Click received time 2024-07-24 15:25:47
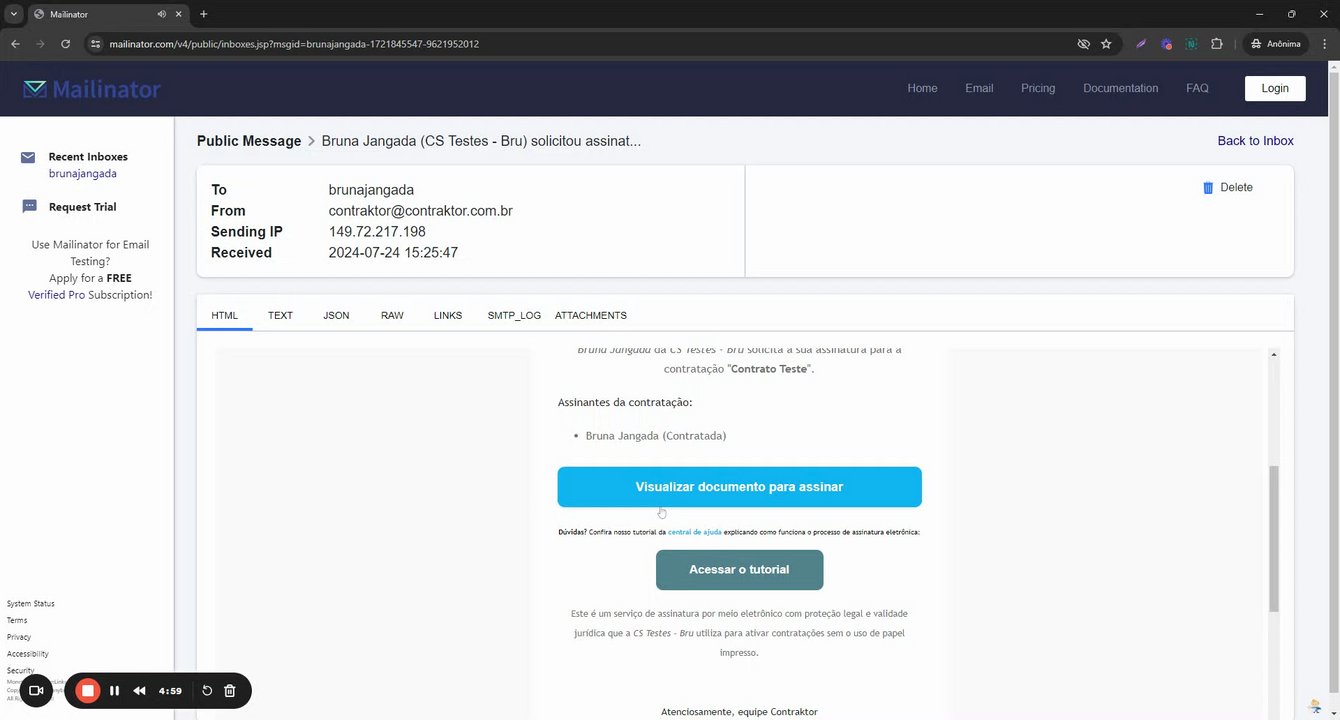 tap(393, 253)
